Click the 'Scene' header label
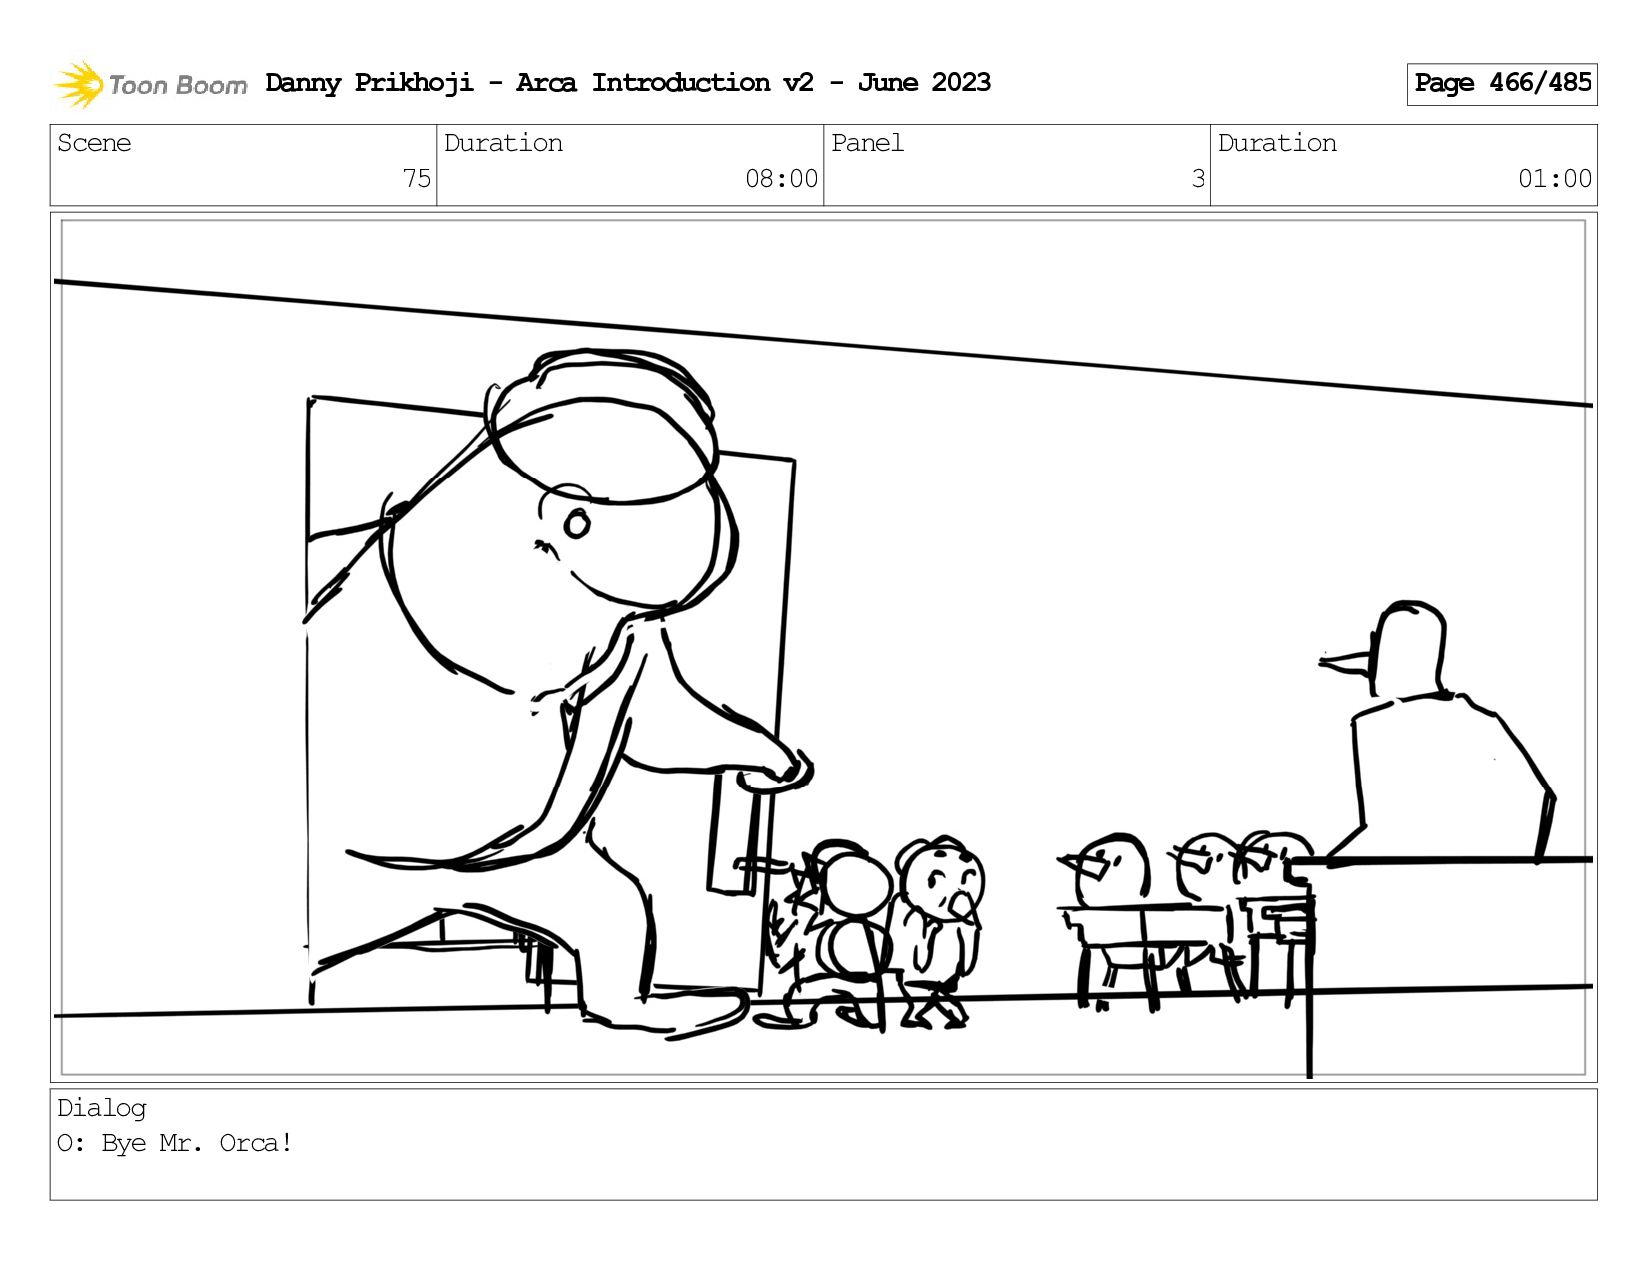Screen dimensions: 1650x1275 (x=94, y=143)
